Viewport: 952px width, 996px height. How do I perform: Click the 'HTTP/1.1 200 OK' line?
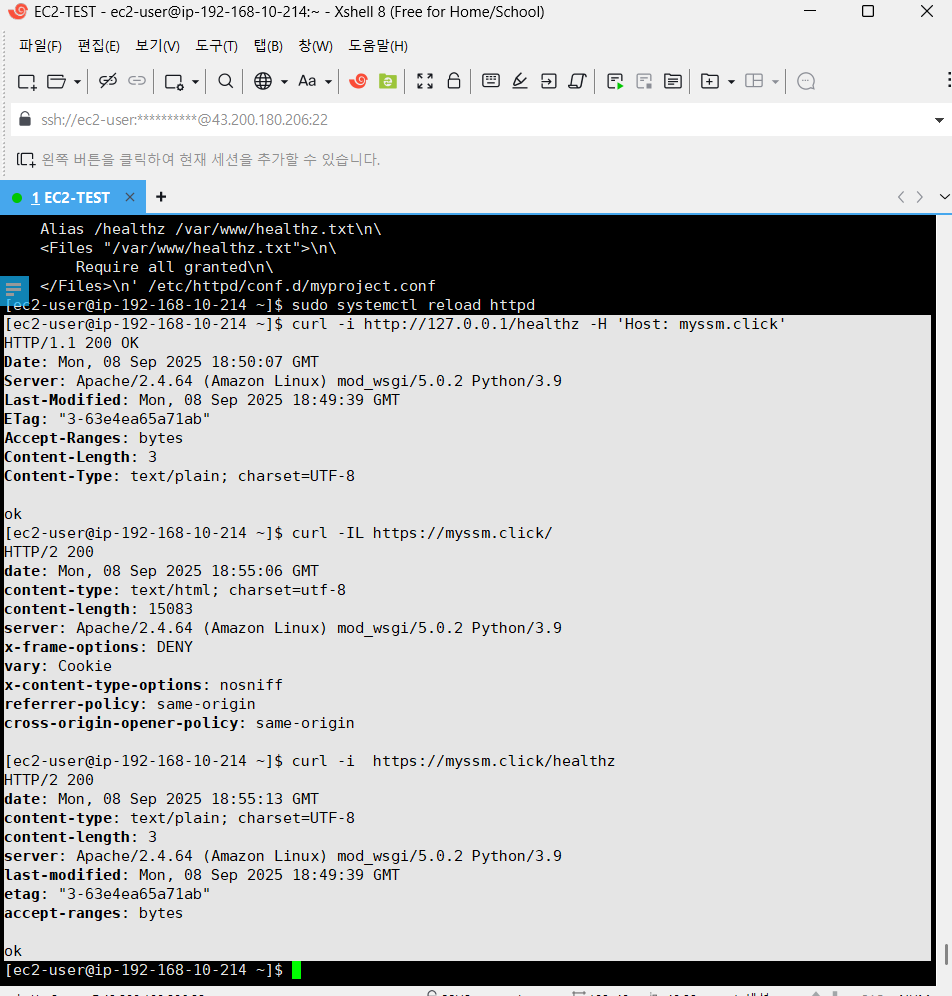(x=71, y=343)
